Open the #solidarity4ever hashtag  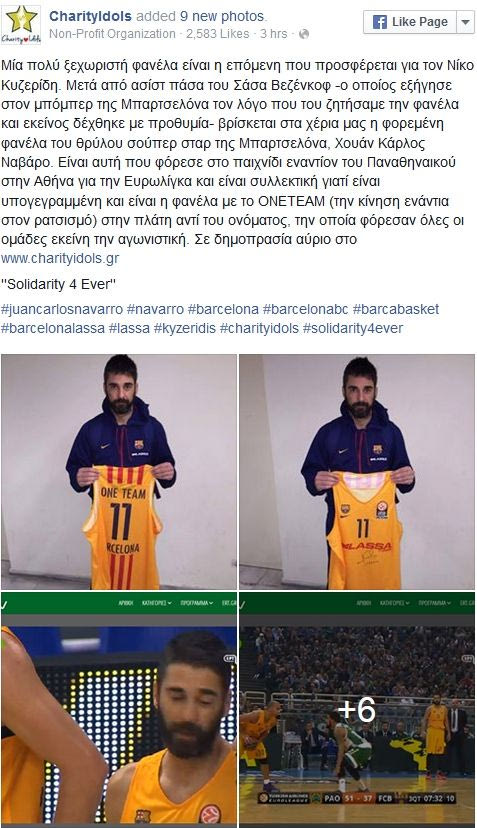click(x=353, y=328)
